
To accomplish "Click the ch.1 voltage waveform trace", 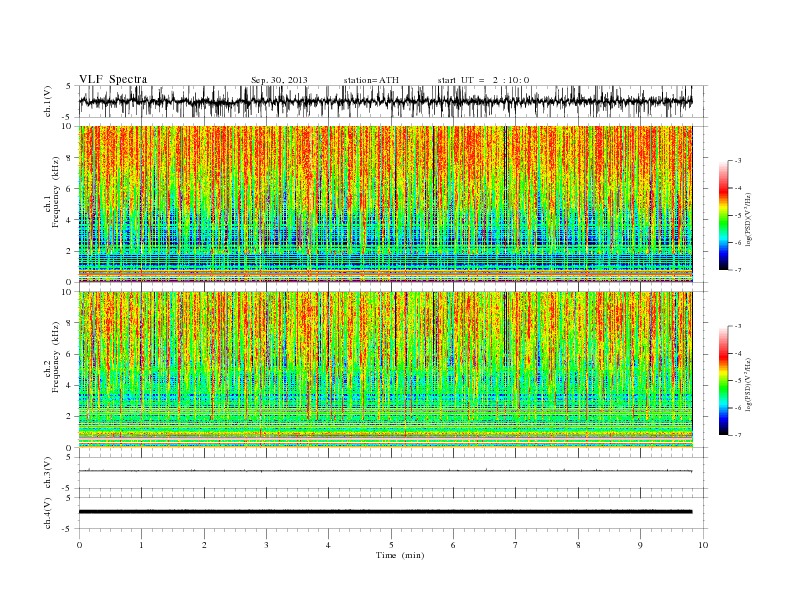I will tap(385, 101).
